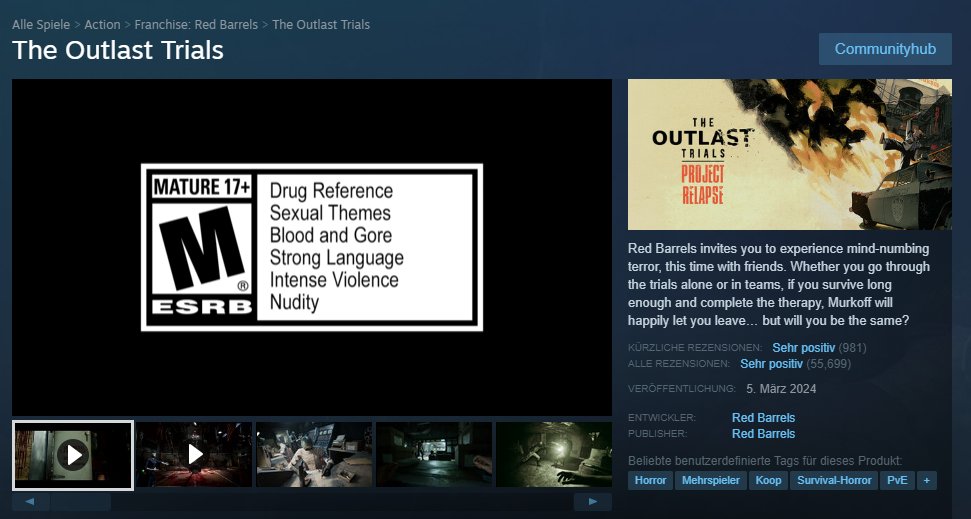Play the second trailer thumbnail
This screenshot has height=519, width=971.
[x=194, y=455]
